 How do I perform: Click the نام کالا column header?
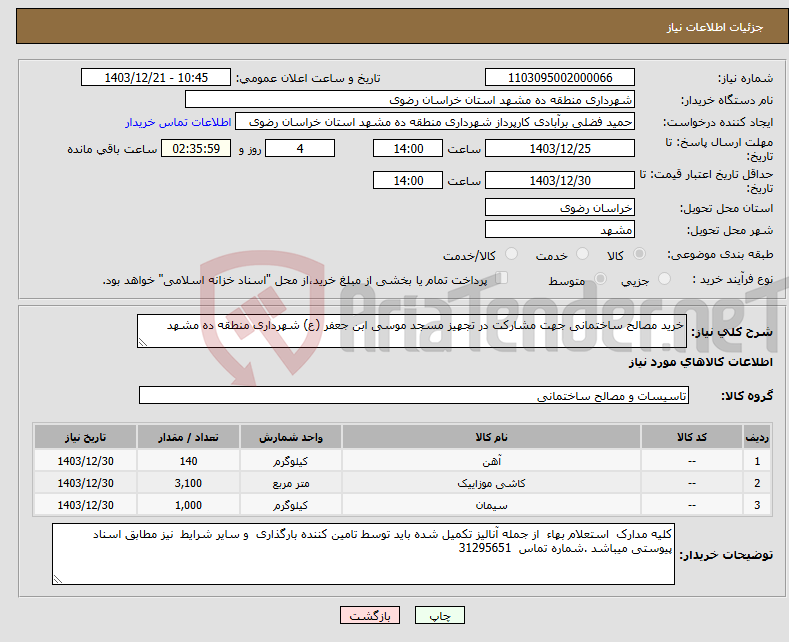[491, 437]
